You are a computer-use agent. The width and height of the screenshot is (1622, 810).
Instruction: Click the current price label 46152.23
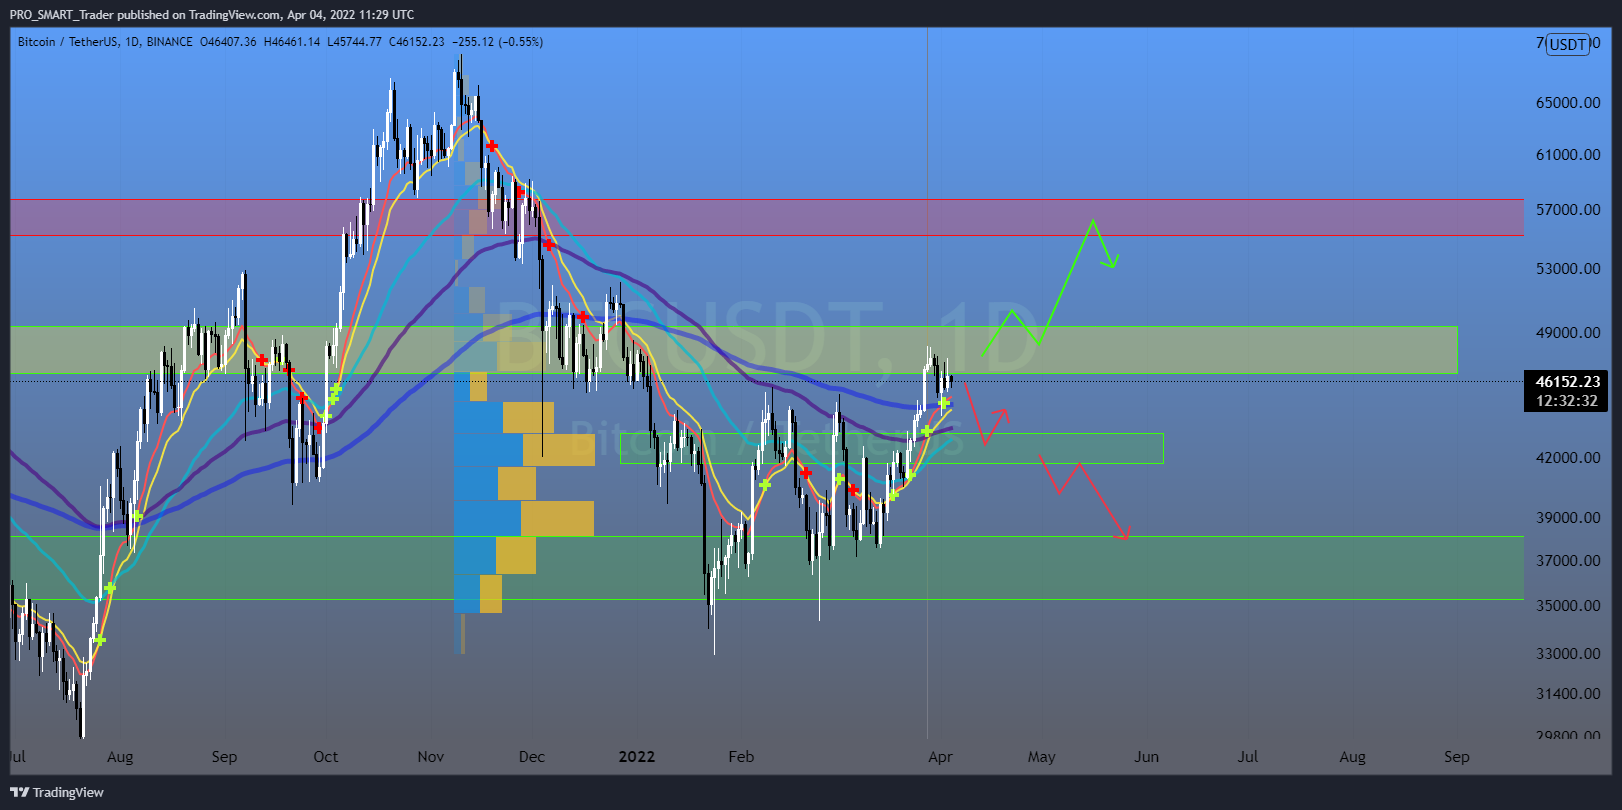[1567, 381]
